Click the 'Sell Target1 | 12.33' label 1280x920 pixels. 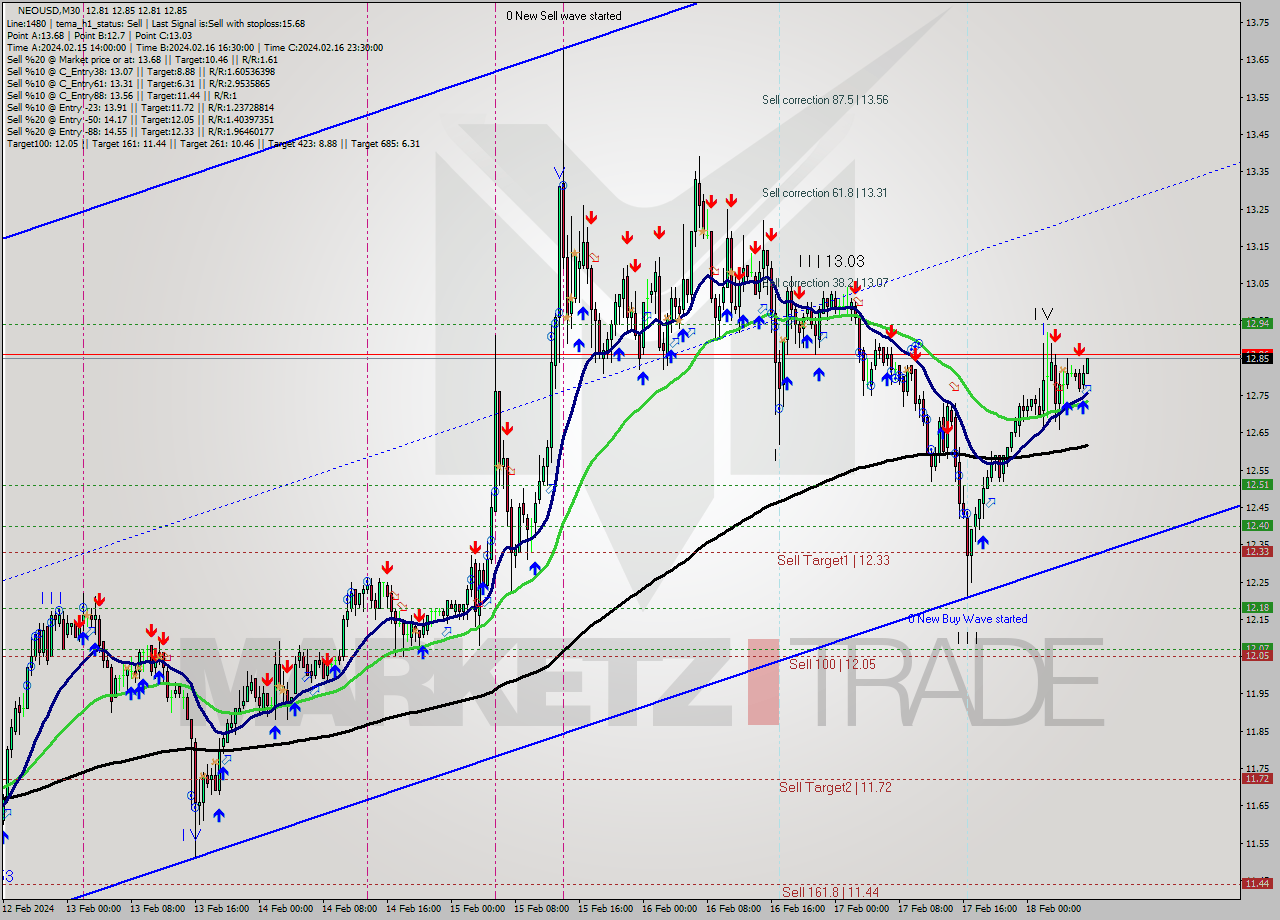pyautogui.click(x=833, y=560)
